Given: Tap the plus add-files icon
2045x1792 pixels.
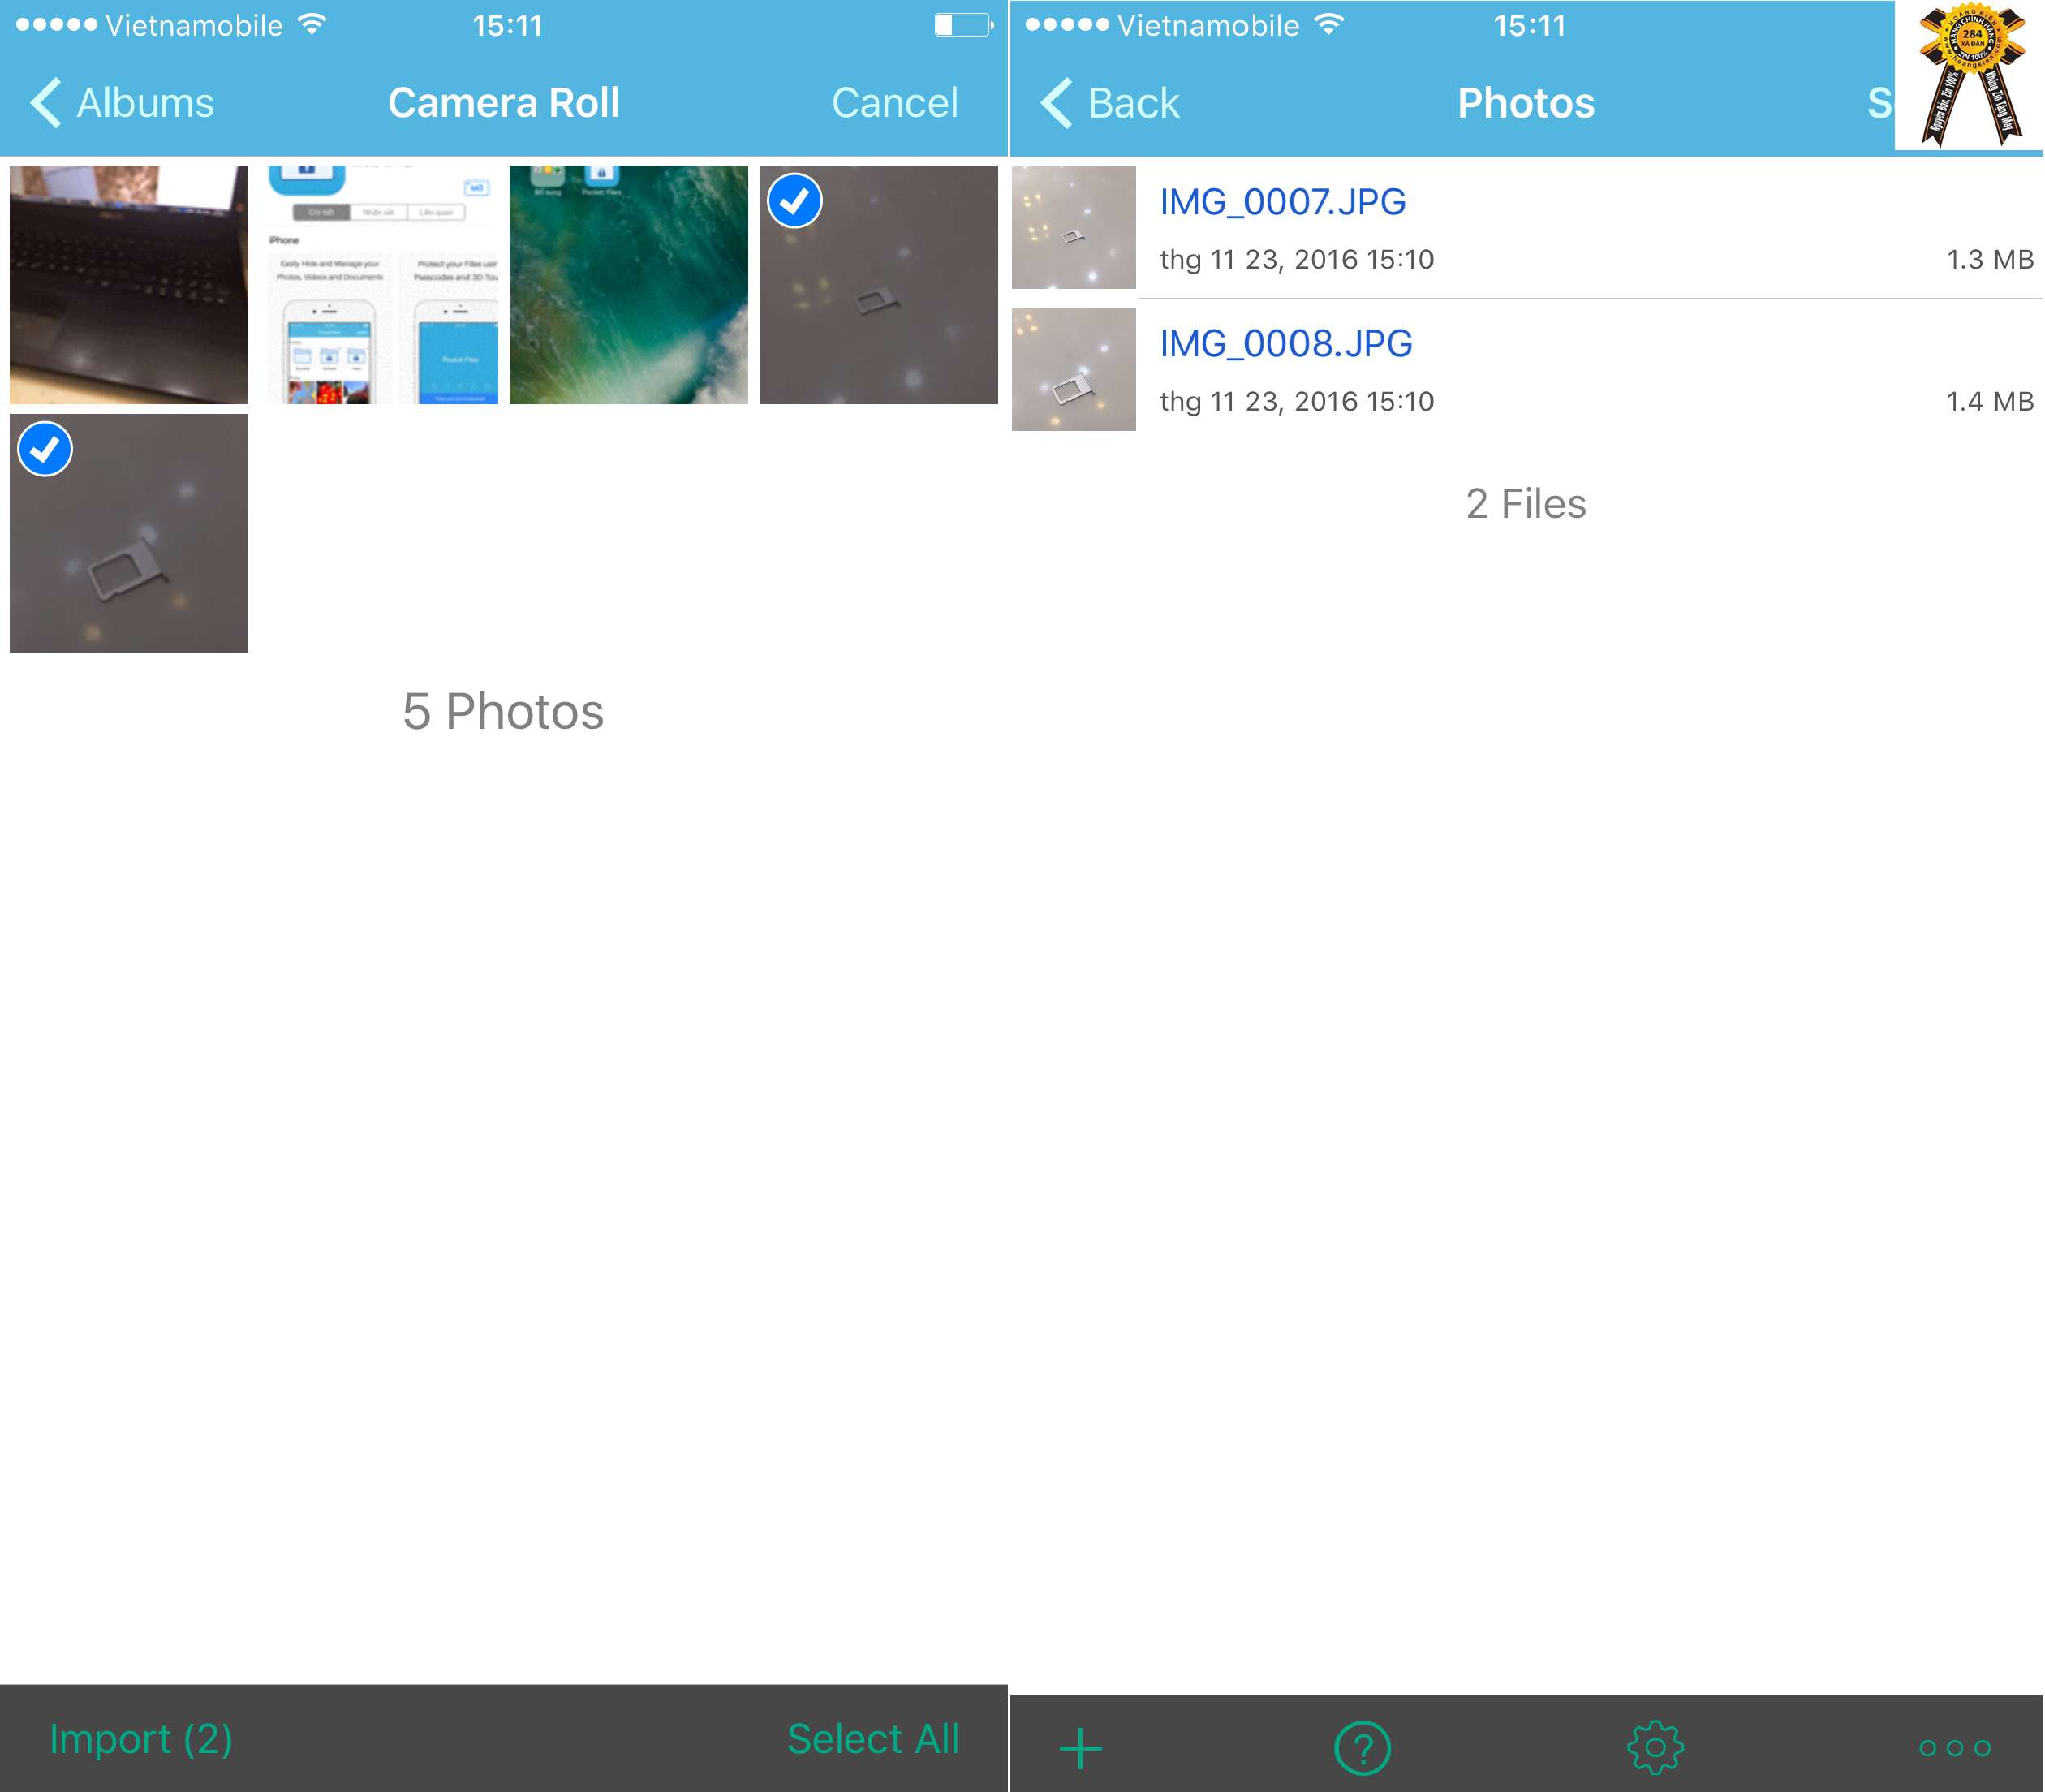Looking at the screenshot, I should (1080, 1748).
